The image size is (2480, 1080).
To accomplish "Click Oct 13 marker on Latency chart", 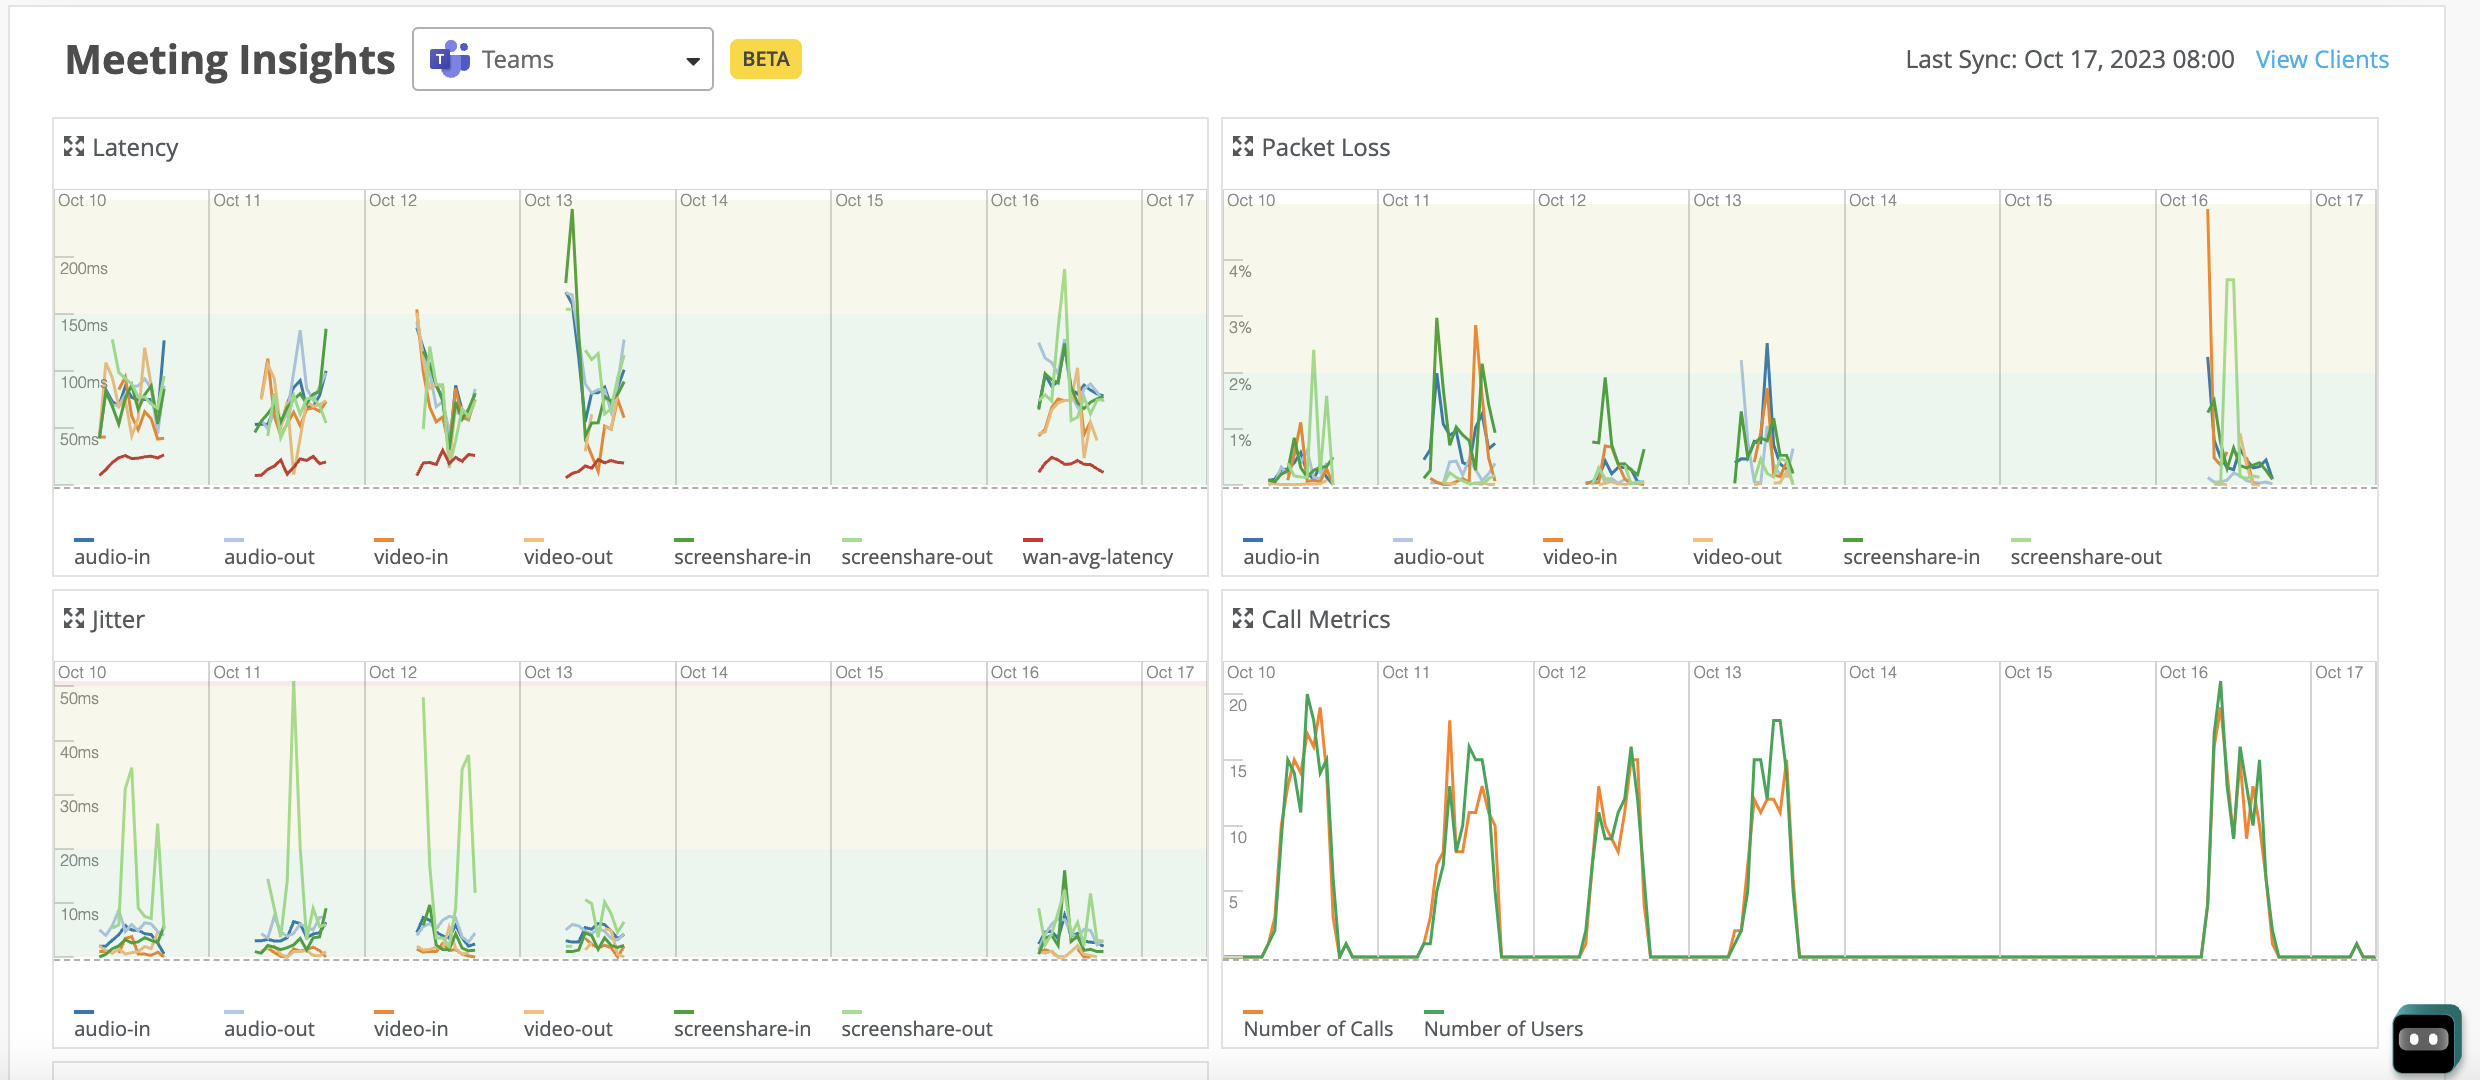I will [548, 200].
